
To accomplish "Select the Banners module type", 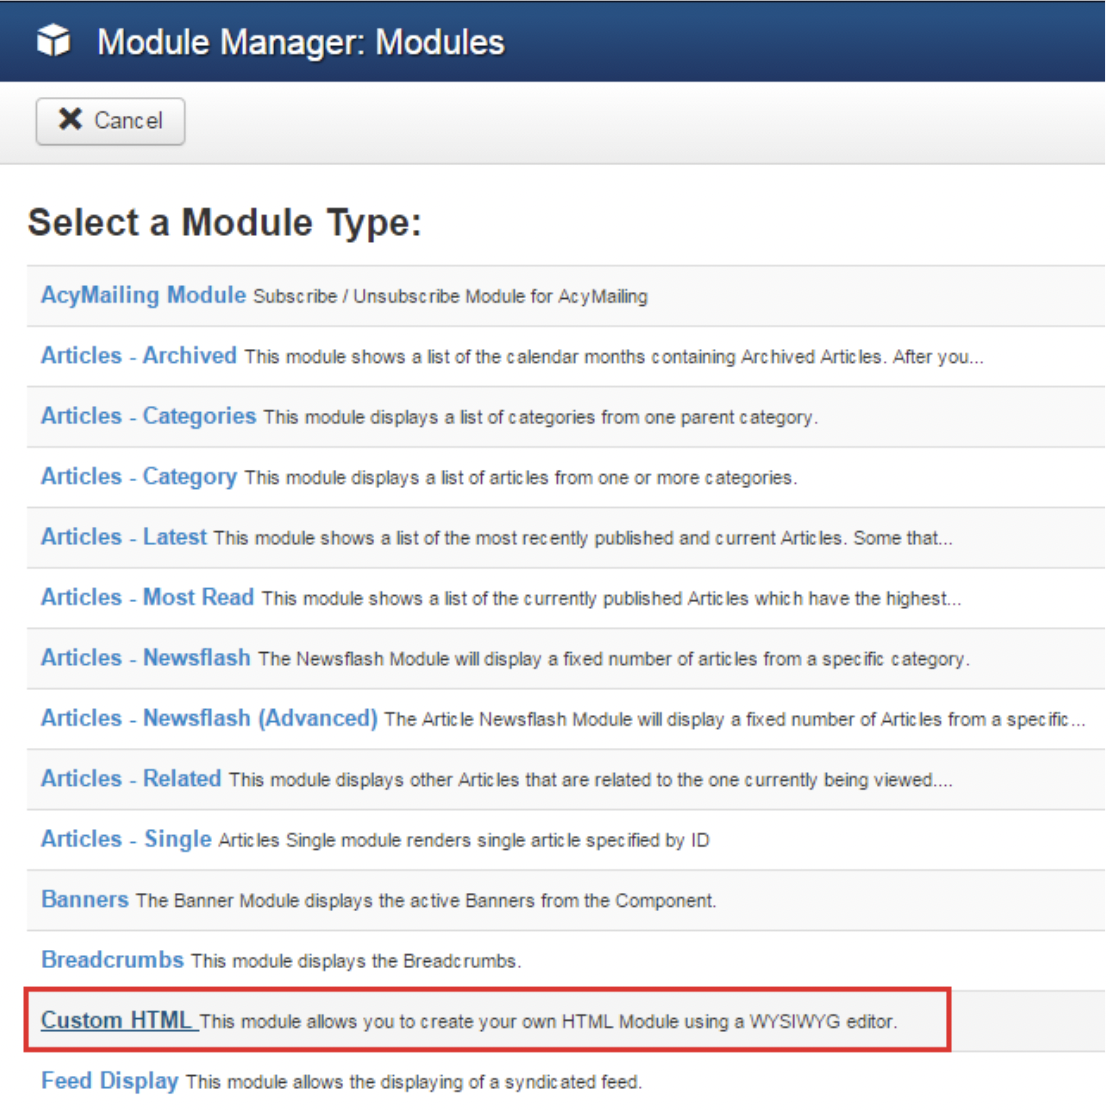I will click(85, 900).
